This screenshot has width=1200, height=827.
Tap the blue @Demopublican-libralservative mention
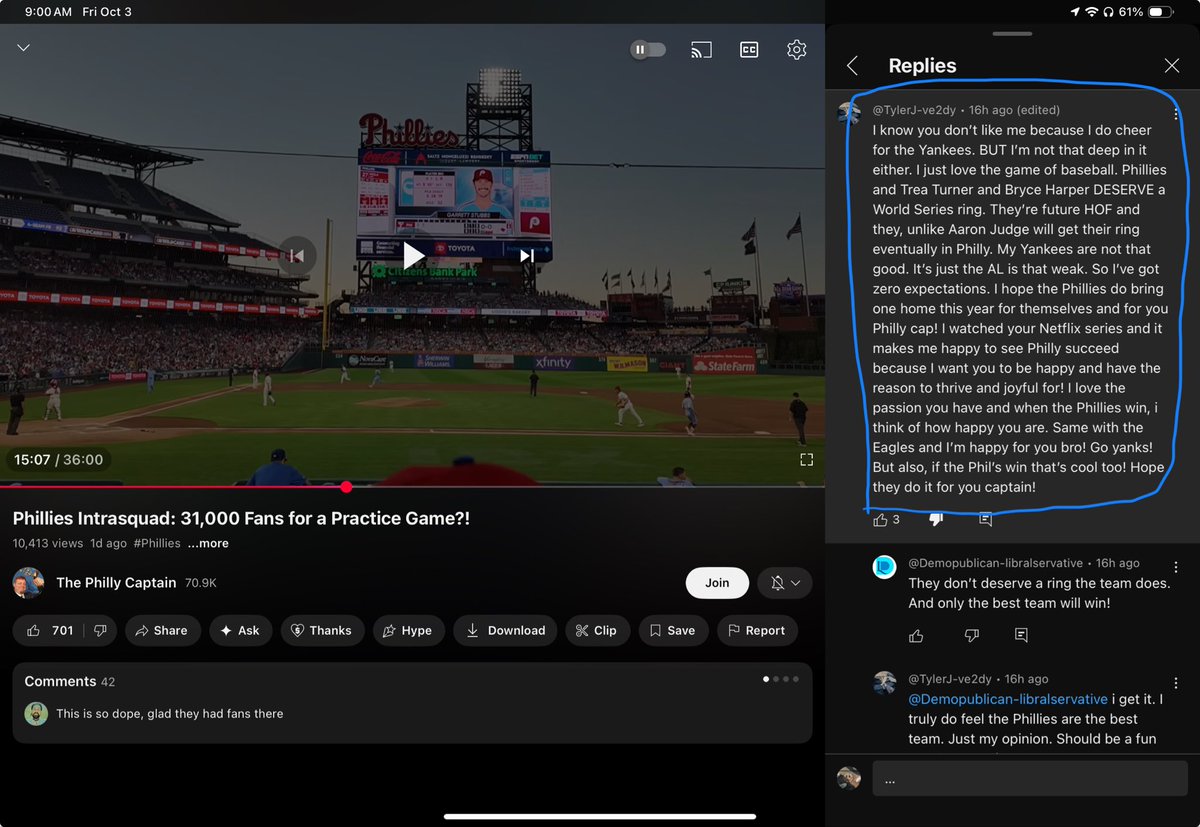(x=1008, y=699)
